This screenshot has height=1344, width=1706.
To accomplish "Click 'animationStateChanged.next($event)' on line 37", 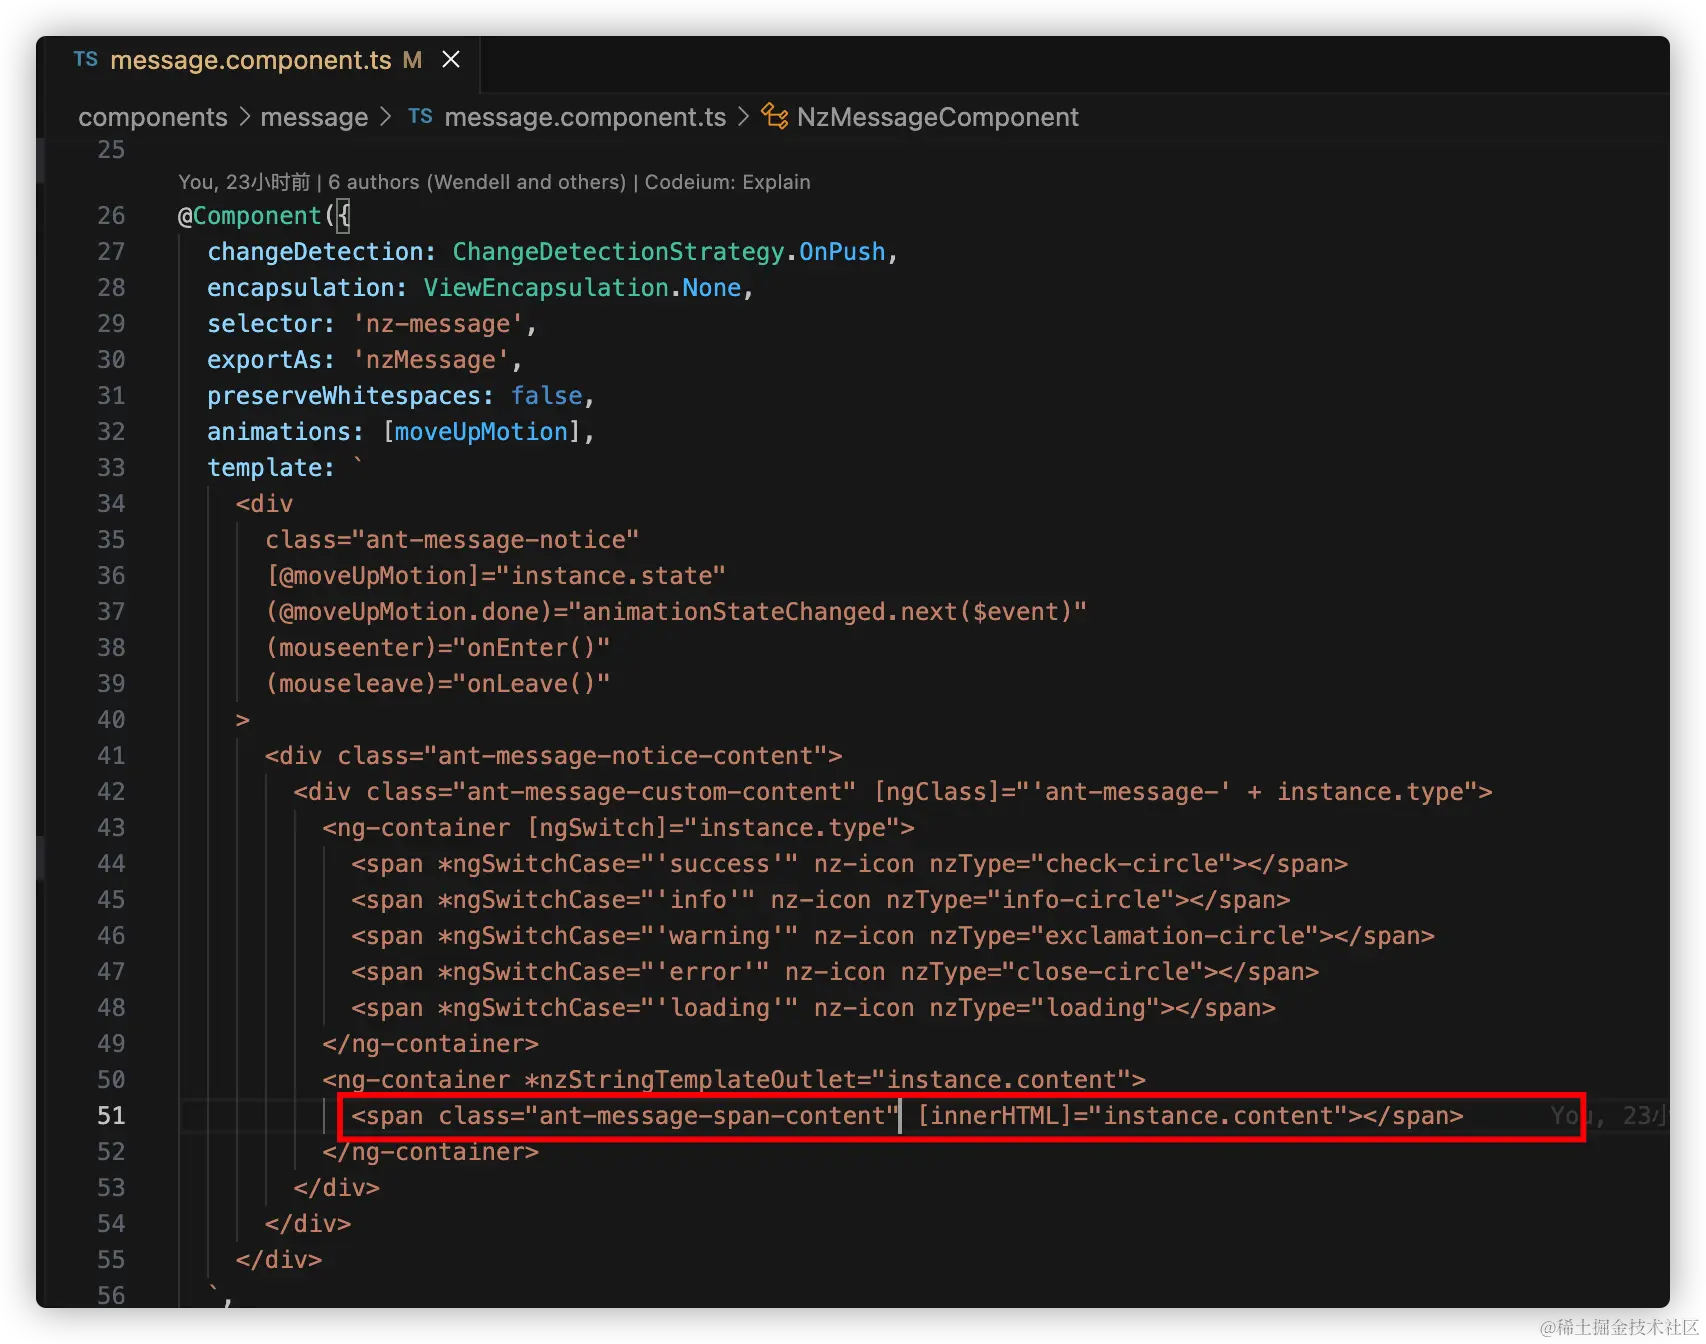I will tap(827, 612).
